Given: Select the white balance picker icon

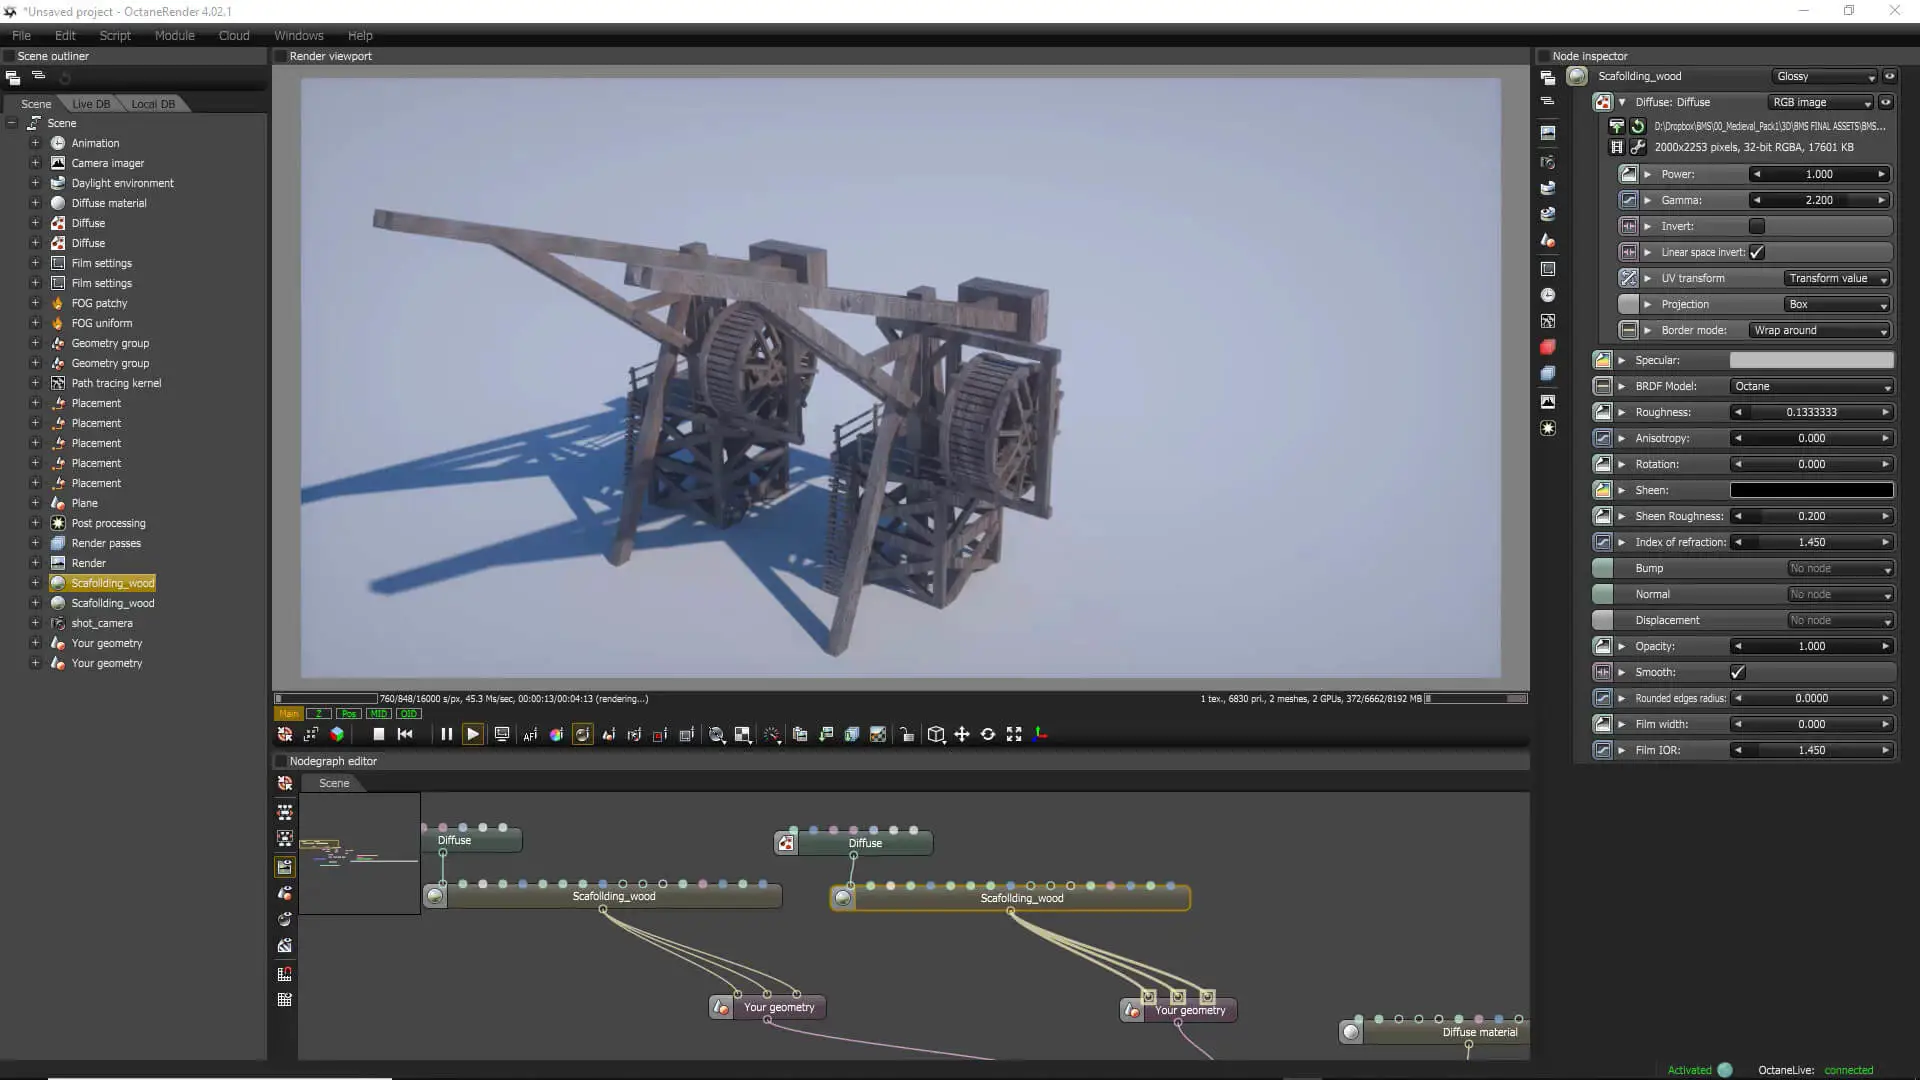Looking at the screenshot, I should [x=556, y=735].
